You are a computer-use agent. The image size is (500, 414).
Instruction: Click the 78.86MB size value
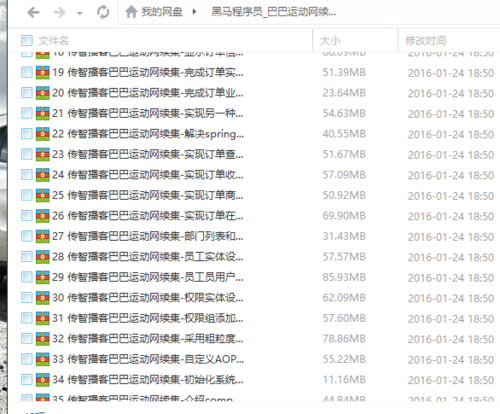(344, 339)
